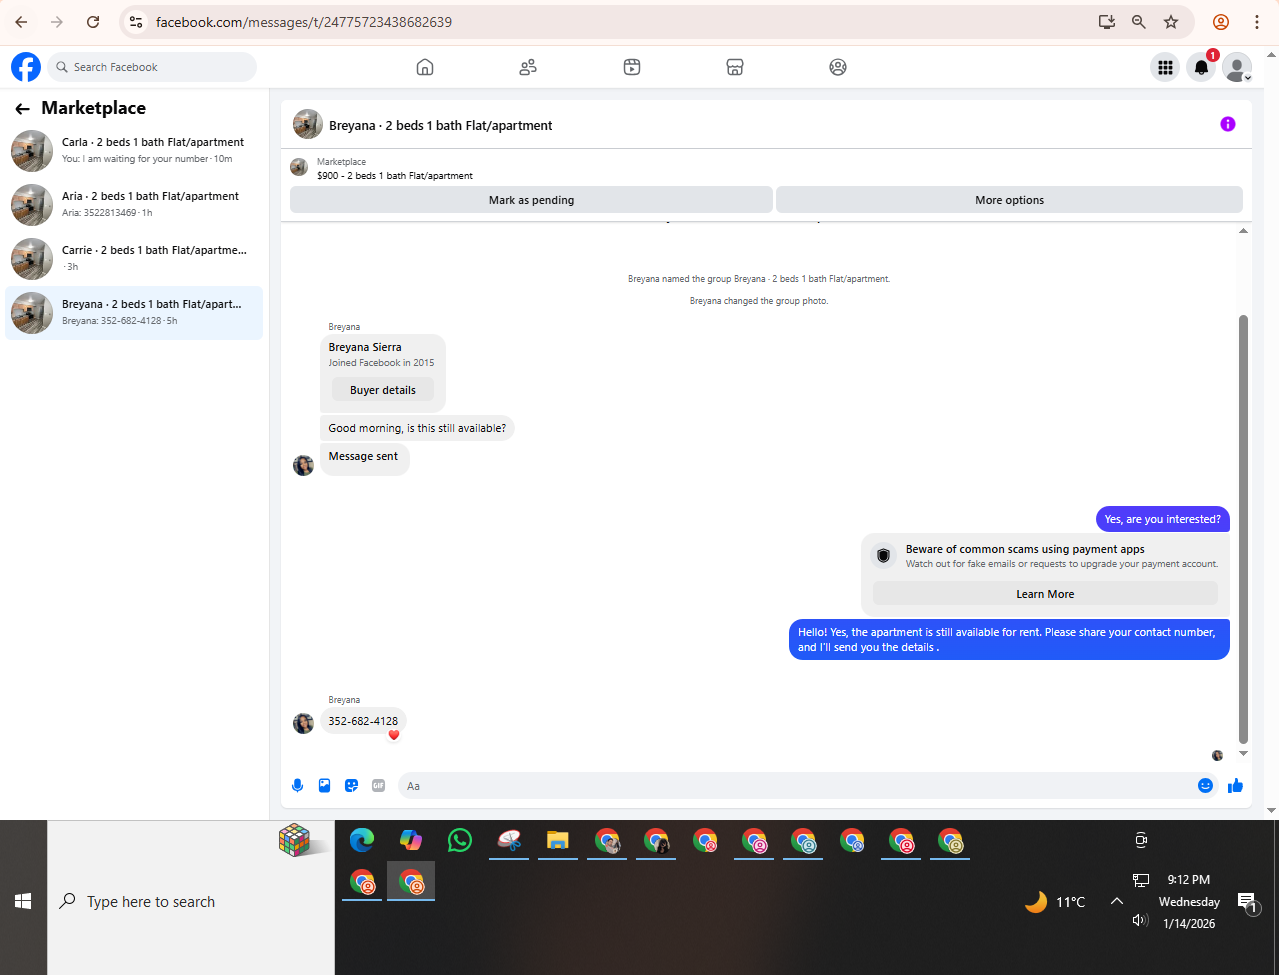Image resolution: width=1279 pixels, height=975 pixels.
Task: Open the Groups icon in top nav
Action: 838,67
